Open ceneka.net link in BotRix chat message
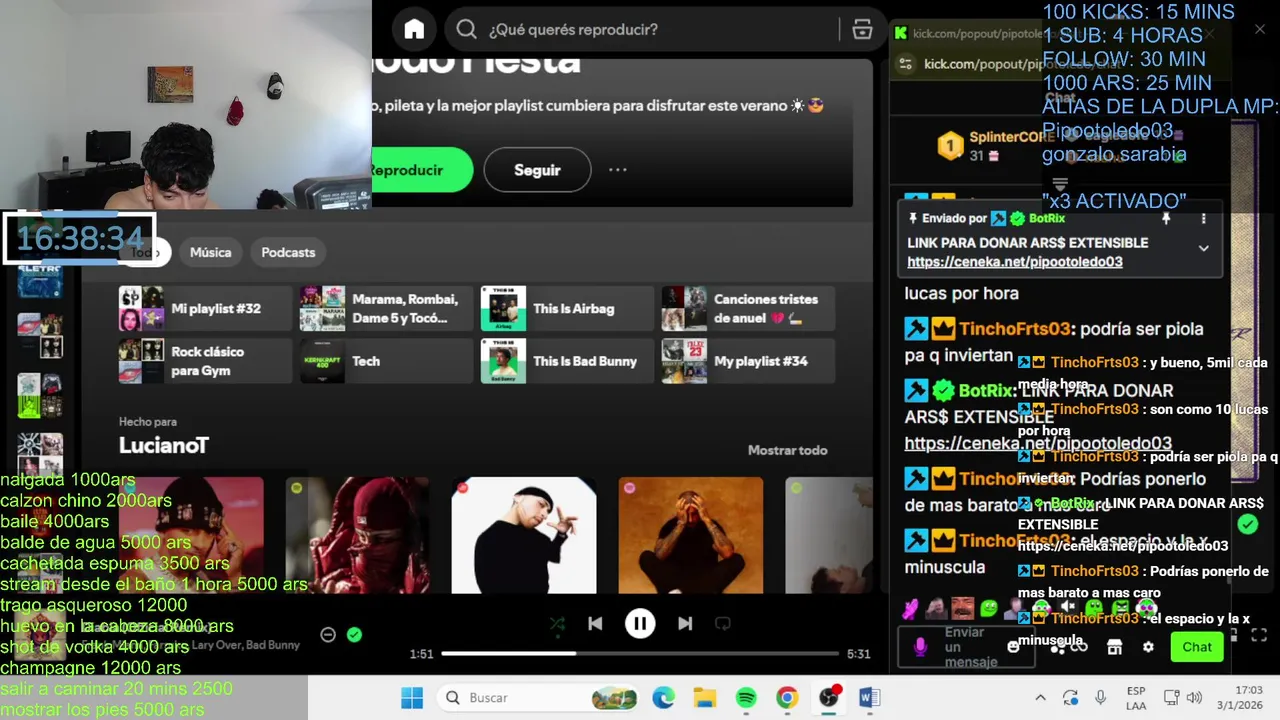Screen dimensions: 1280x720 tap(1038, 443)
